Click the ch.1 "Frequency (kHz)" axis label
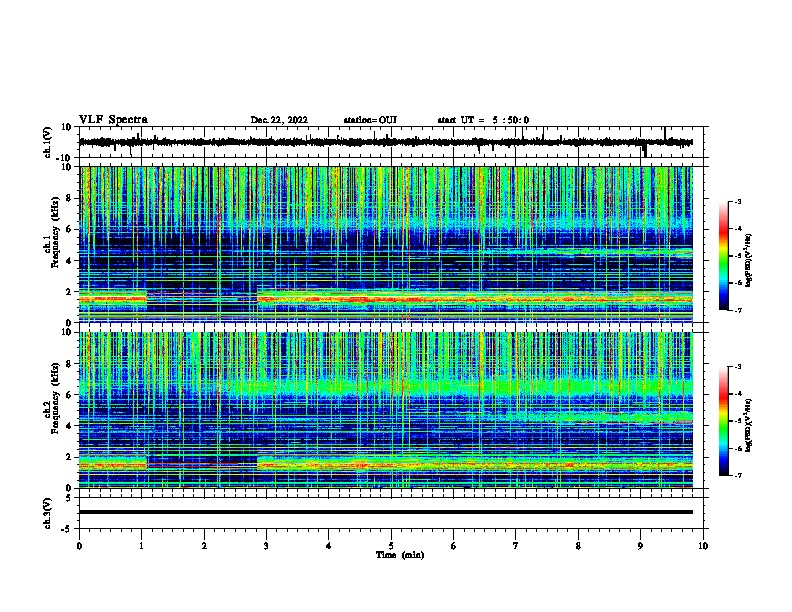This screenshot has width=792, height=612. point(56,233)
